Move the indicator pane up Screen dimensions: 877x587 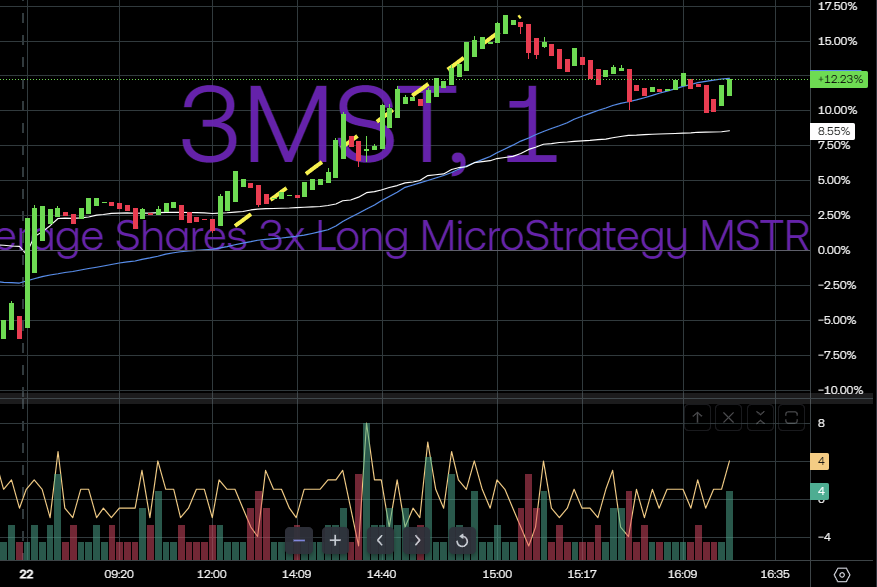coord(697,417)
